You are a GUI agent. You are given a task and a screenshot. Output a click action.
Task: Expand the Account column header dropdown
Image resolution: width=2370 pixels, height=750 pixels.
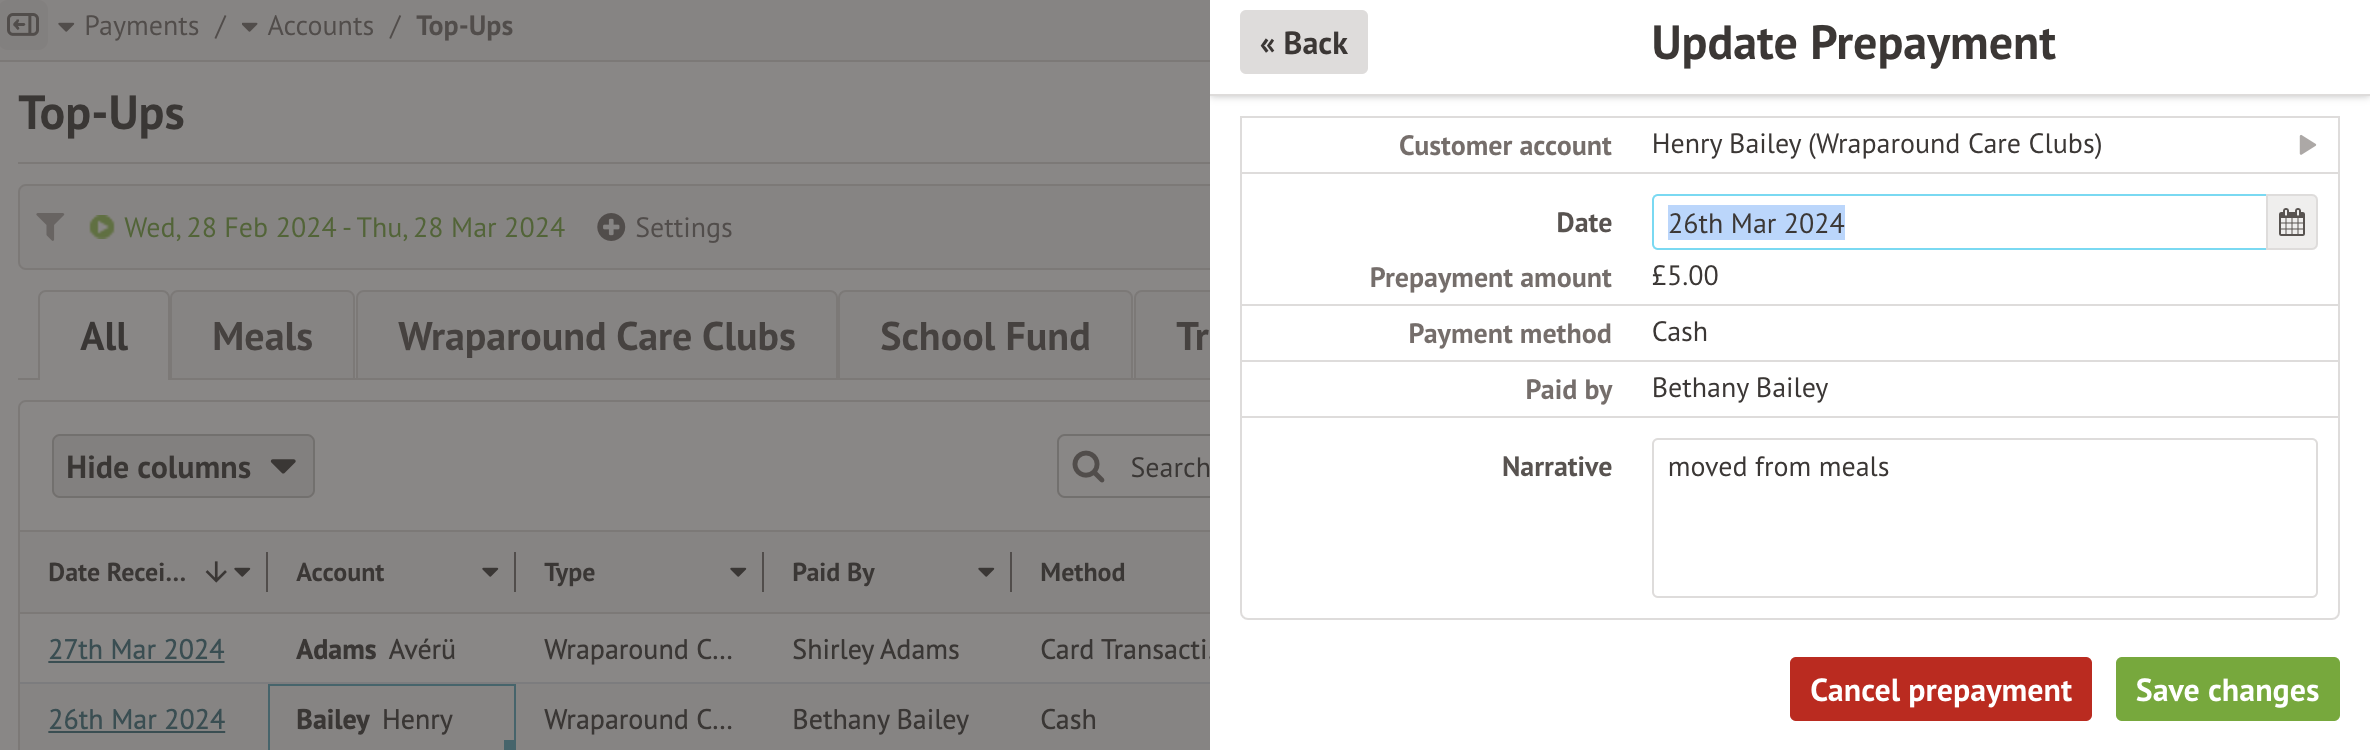coord(489,573)
